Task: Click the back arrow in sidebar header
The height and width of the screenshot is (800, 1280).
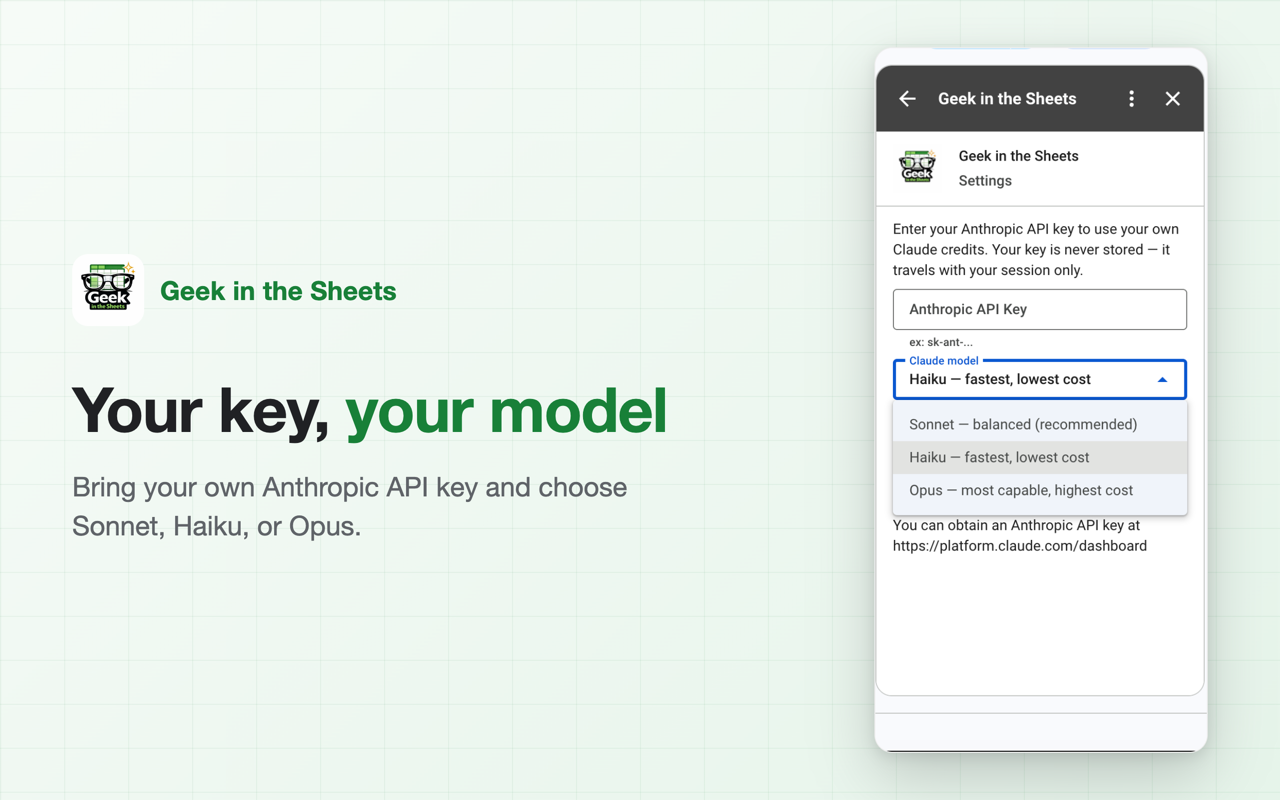Action: tap(907, 99)
